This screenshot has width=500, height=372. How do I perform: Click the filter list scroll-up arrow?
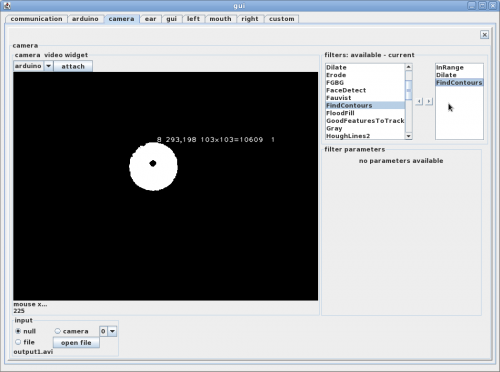pos(408,67)
